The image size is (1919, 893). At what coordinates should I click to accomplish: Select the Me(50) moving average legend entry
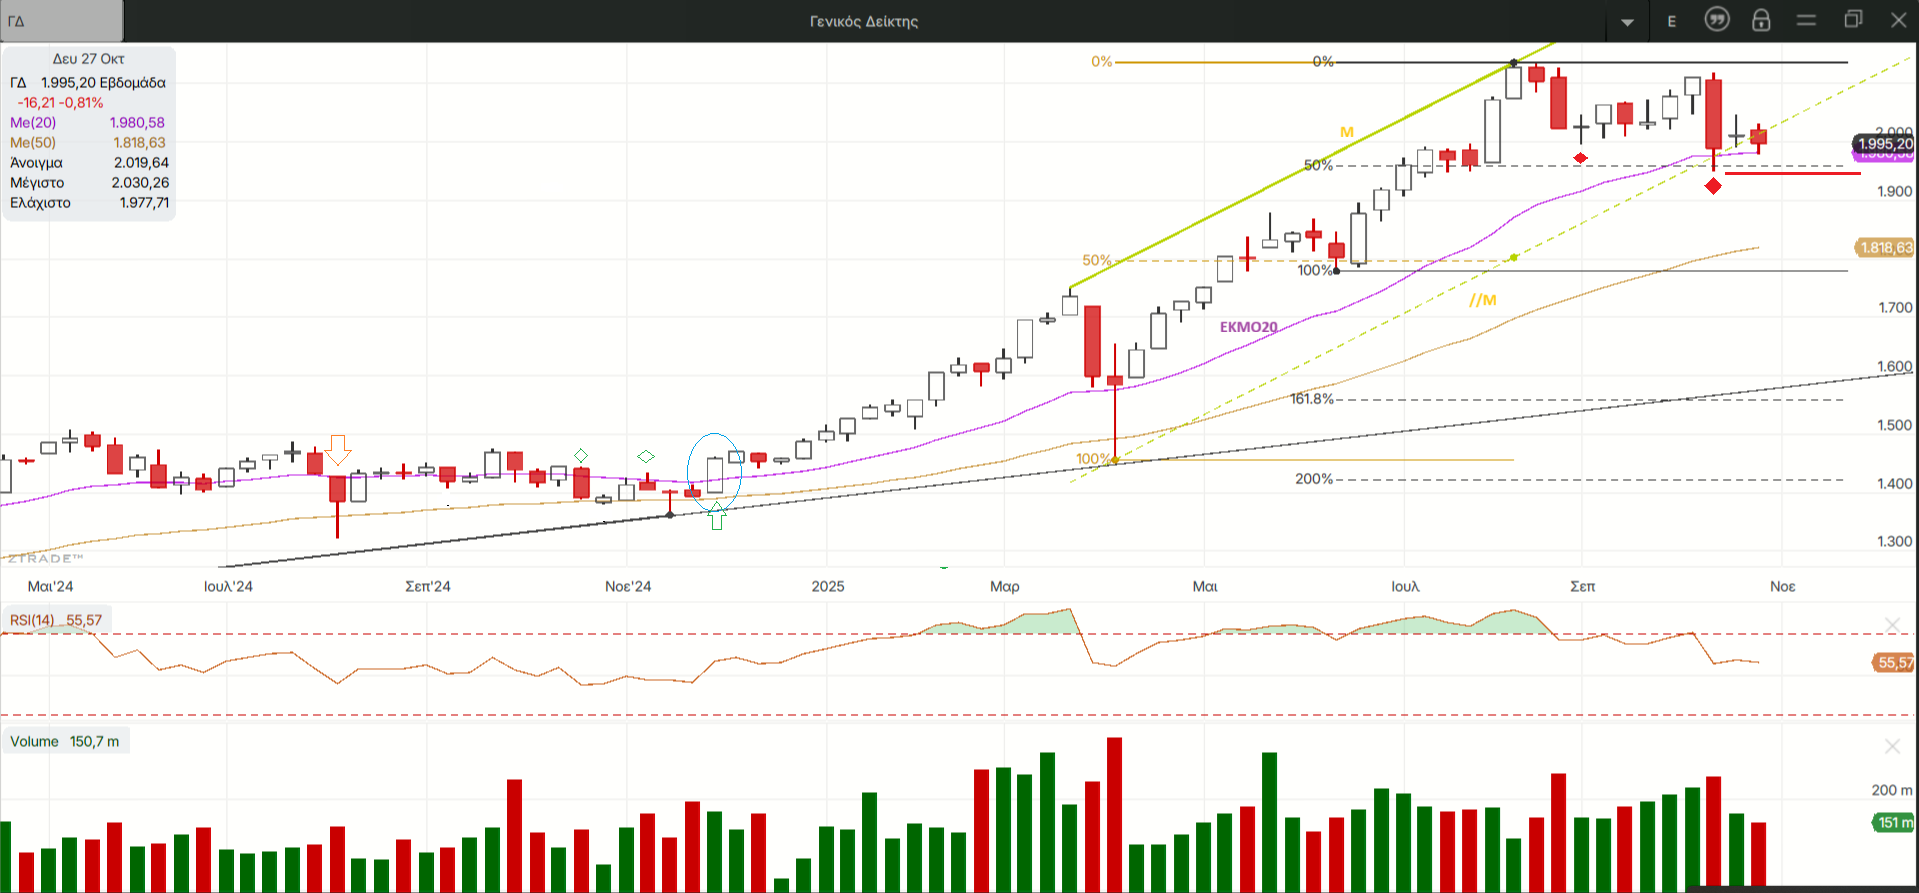tap(33, 143)
